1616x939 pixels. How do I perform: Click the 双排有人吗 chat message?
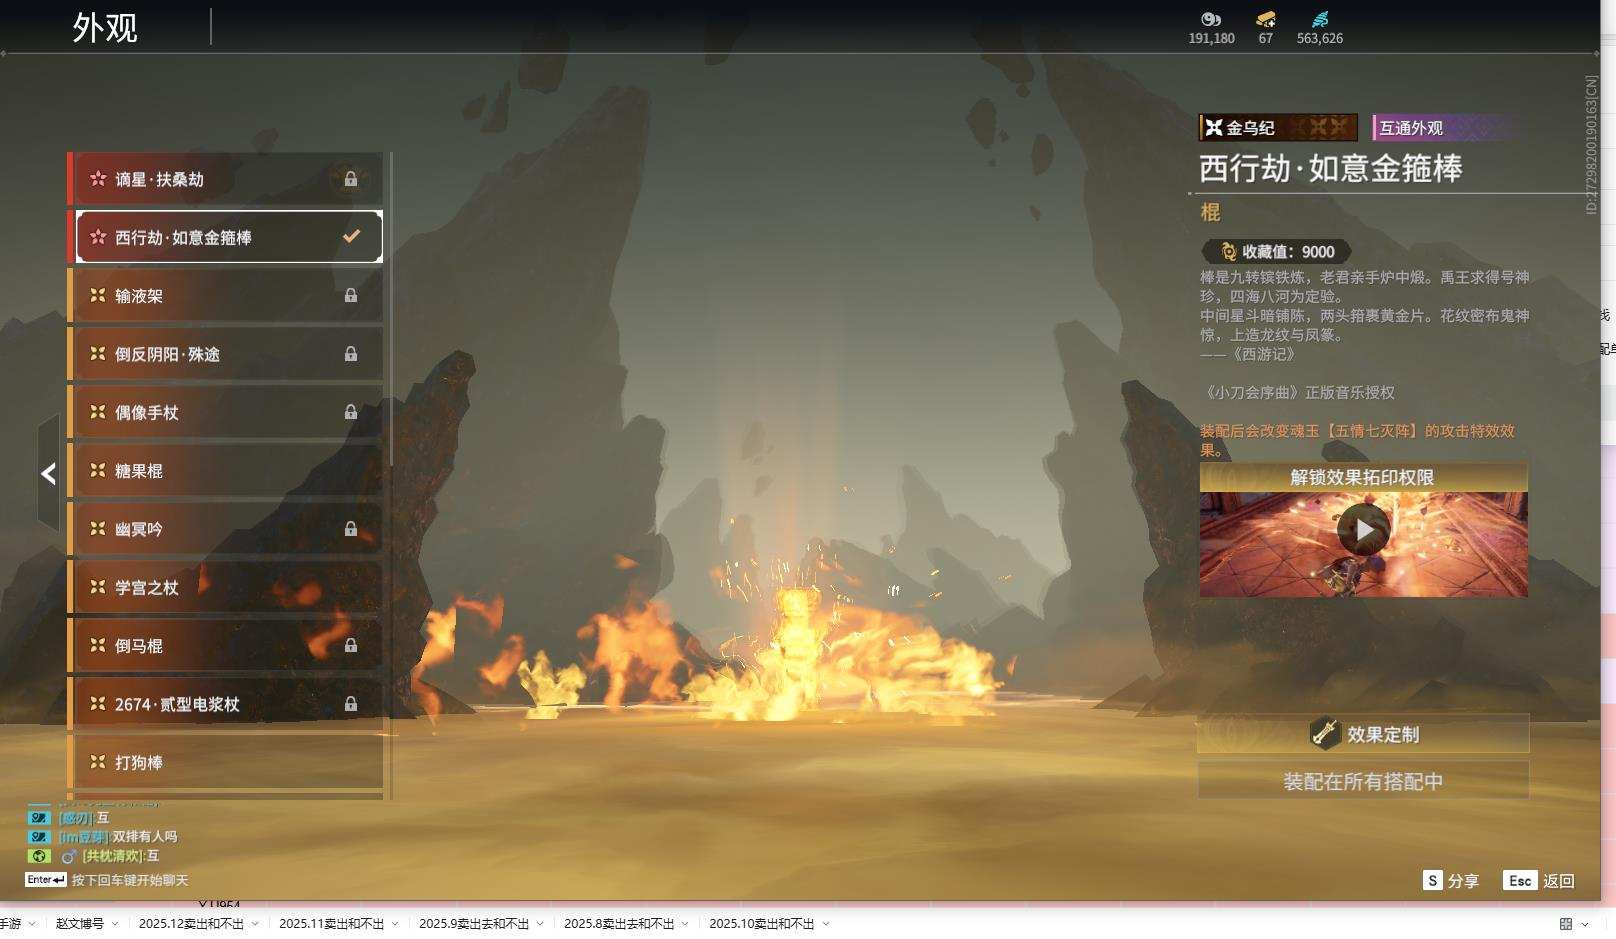pyautogui.click(x=144, y=836)
